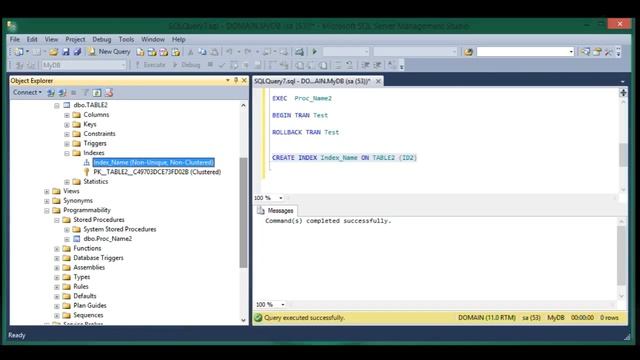Select the PK__TABLE2 clustered index item
640x360 pixels.
coord(157,172)
